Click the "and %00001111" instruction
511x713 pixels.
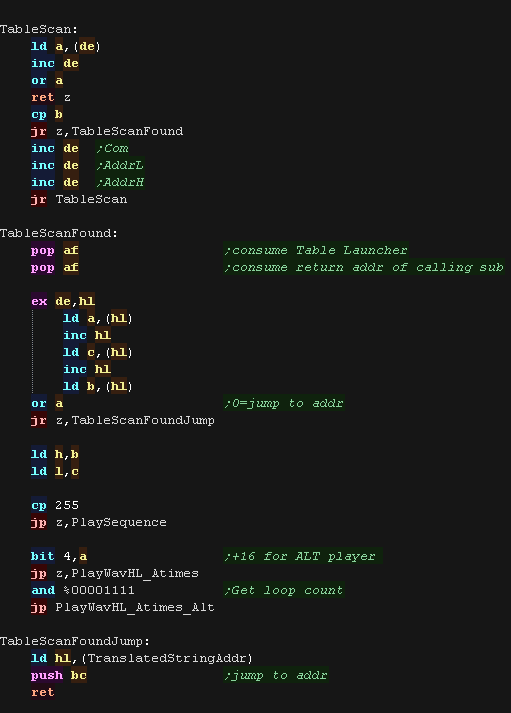(83, 590)
